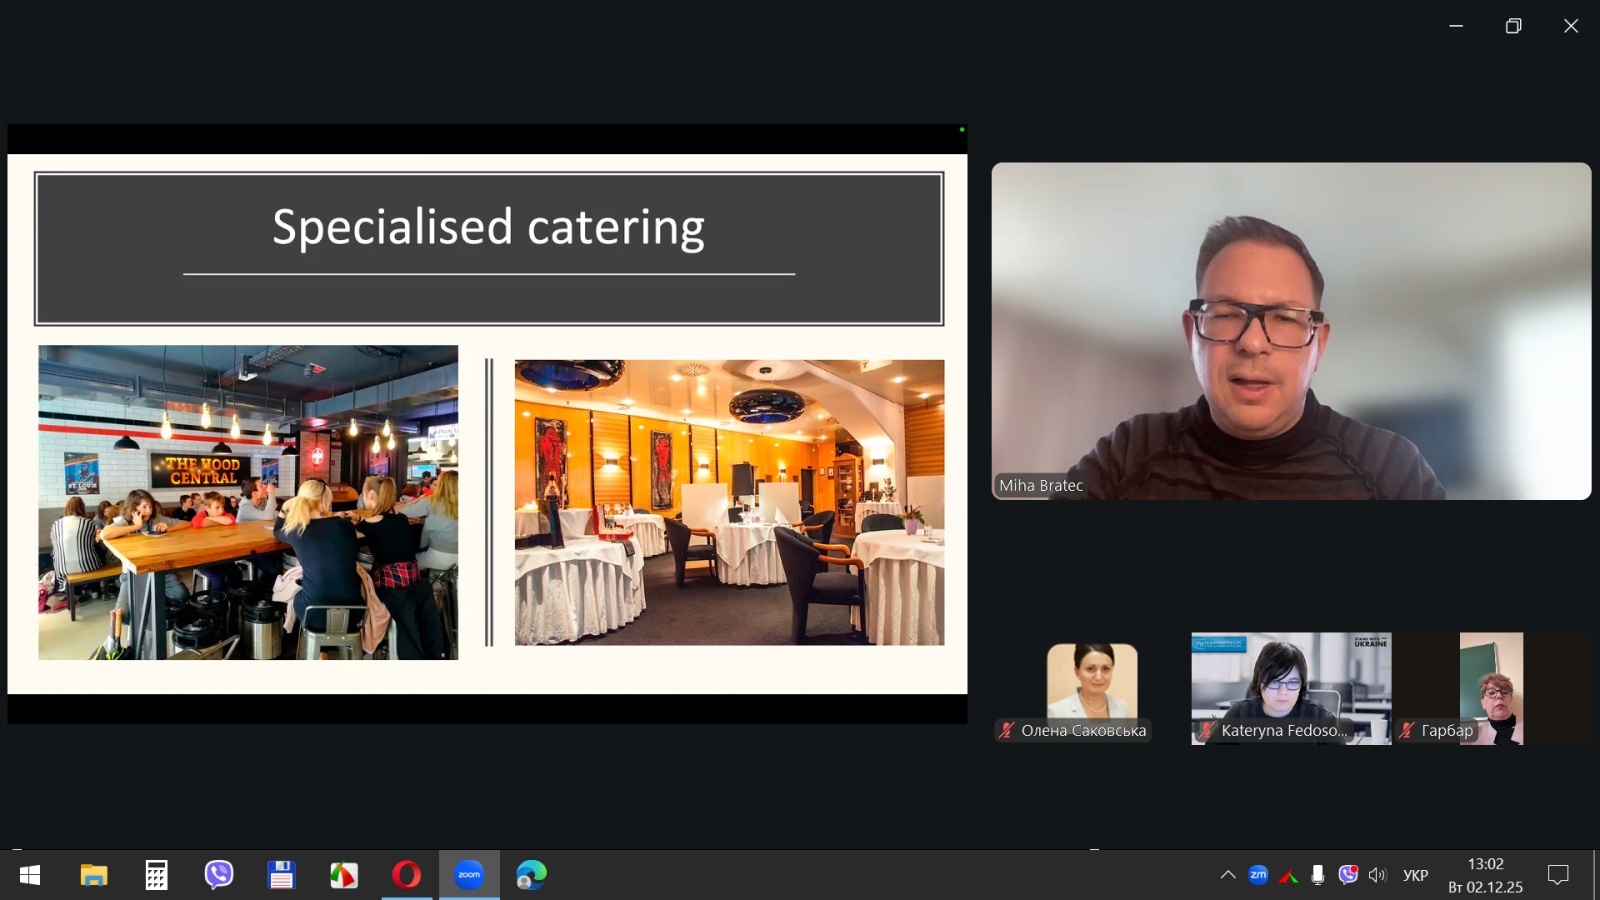Viewport: 1600px width, 900px height.
Task: Click the floppy disk app icon
Action: click(281, 875)
